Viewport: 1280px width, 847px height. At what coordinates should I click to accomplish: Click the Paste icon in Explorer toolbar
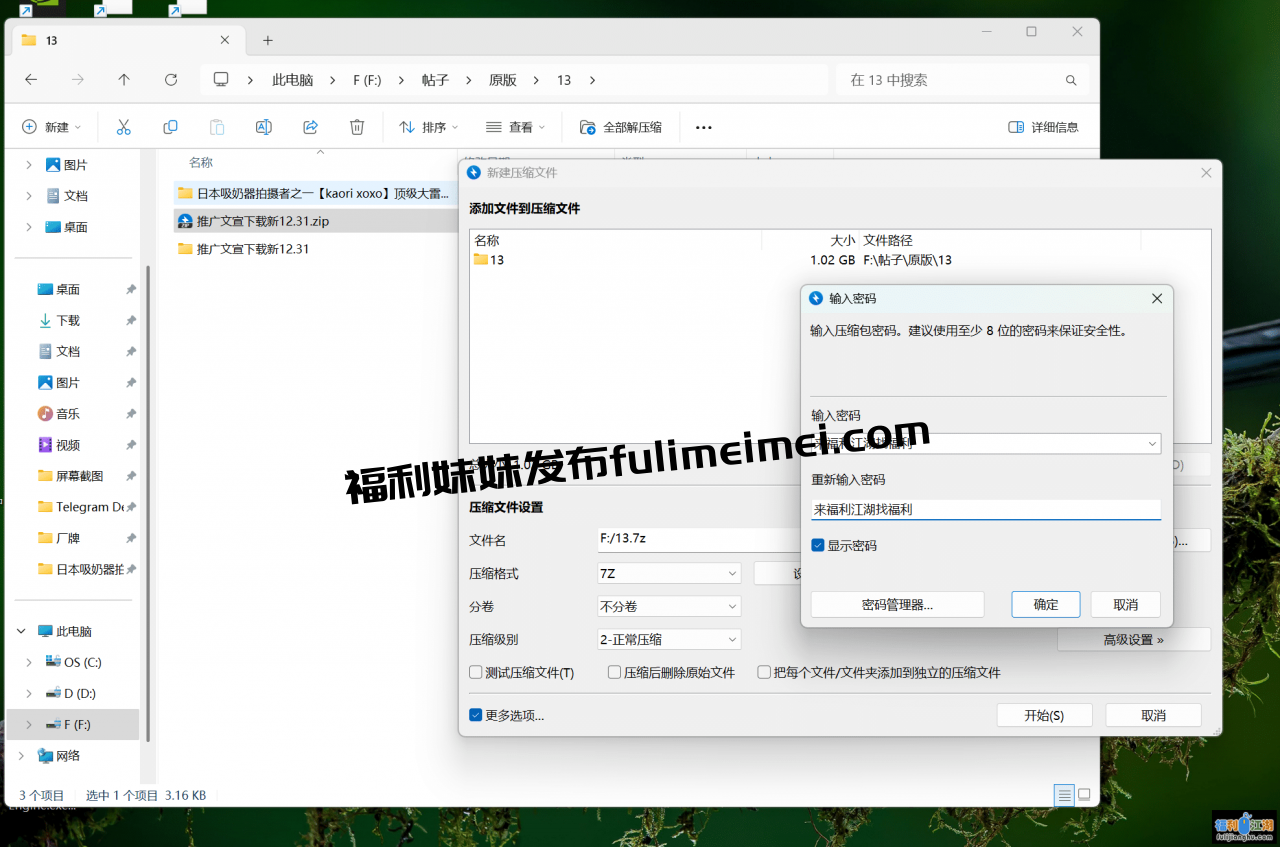pos(217,127)
